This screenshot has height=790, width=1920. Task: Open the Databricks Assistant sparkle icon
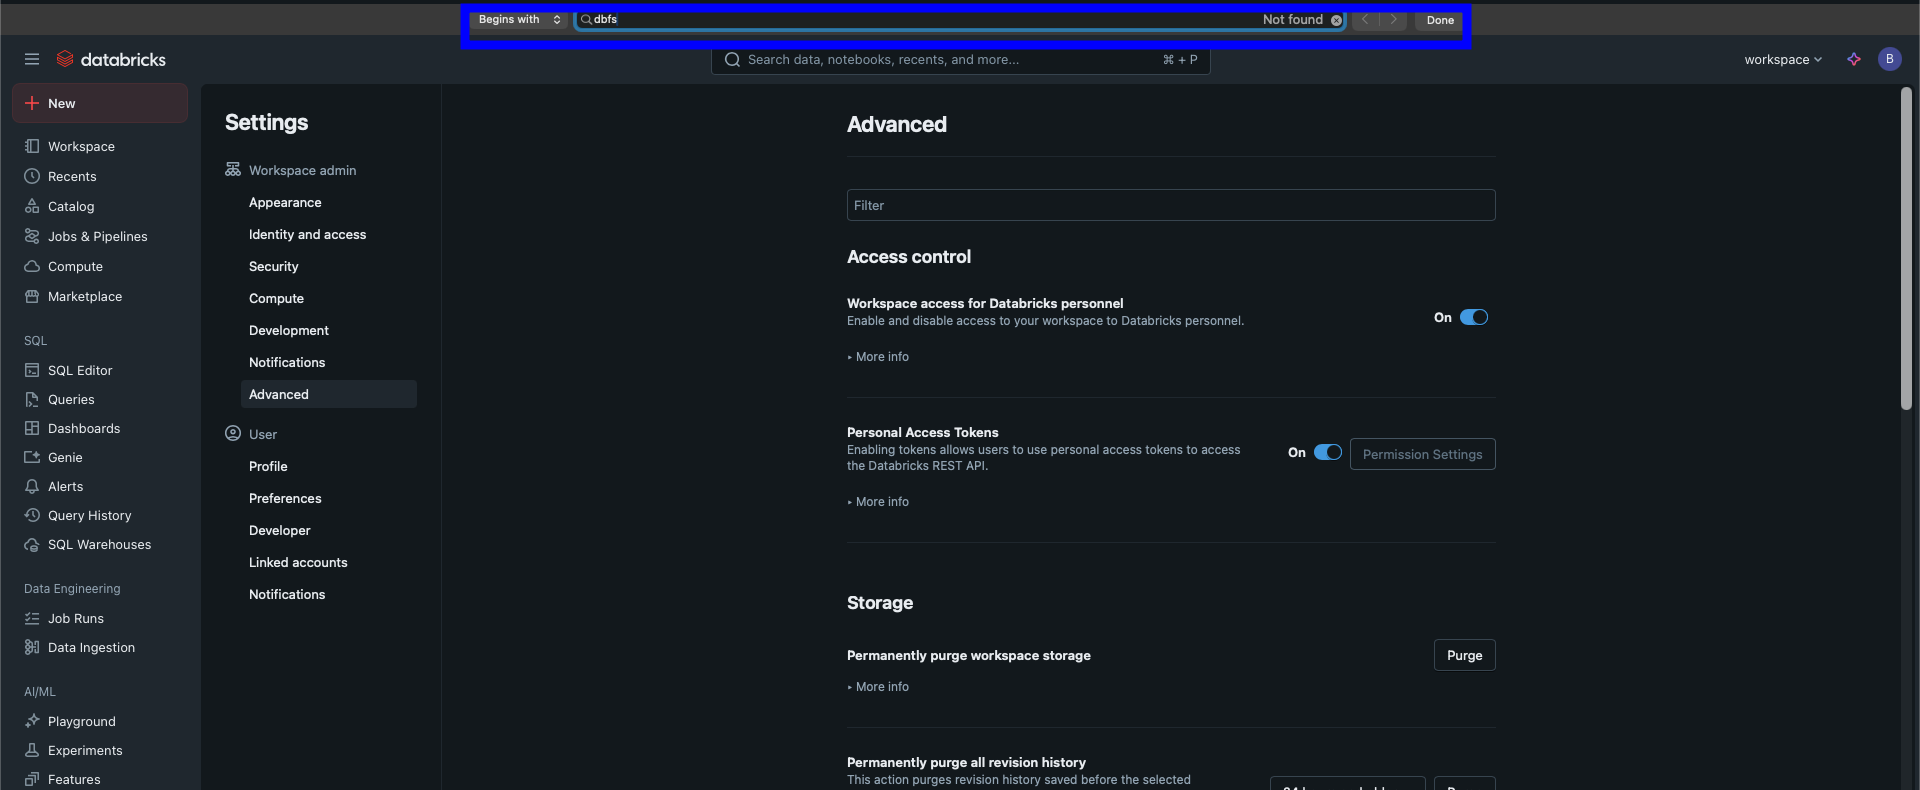(x=1854, y=59)
